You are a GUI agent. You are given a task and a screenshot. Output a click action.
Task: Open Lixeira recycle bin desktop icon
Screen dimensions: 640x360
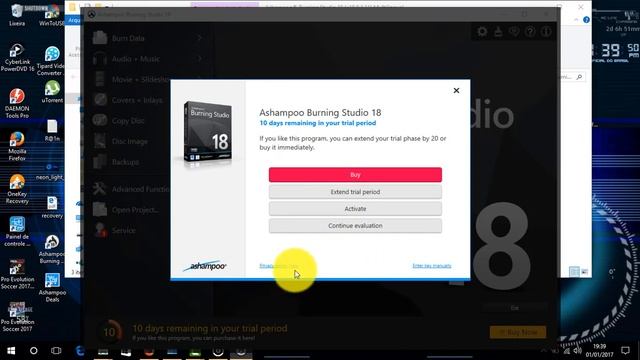point(17,15)
